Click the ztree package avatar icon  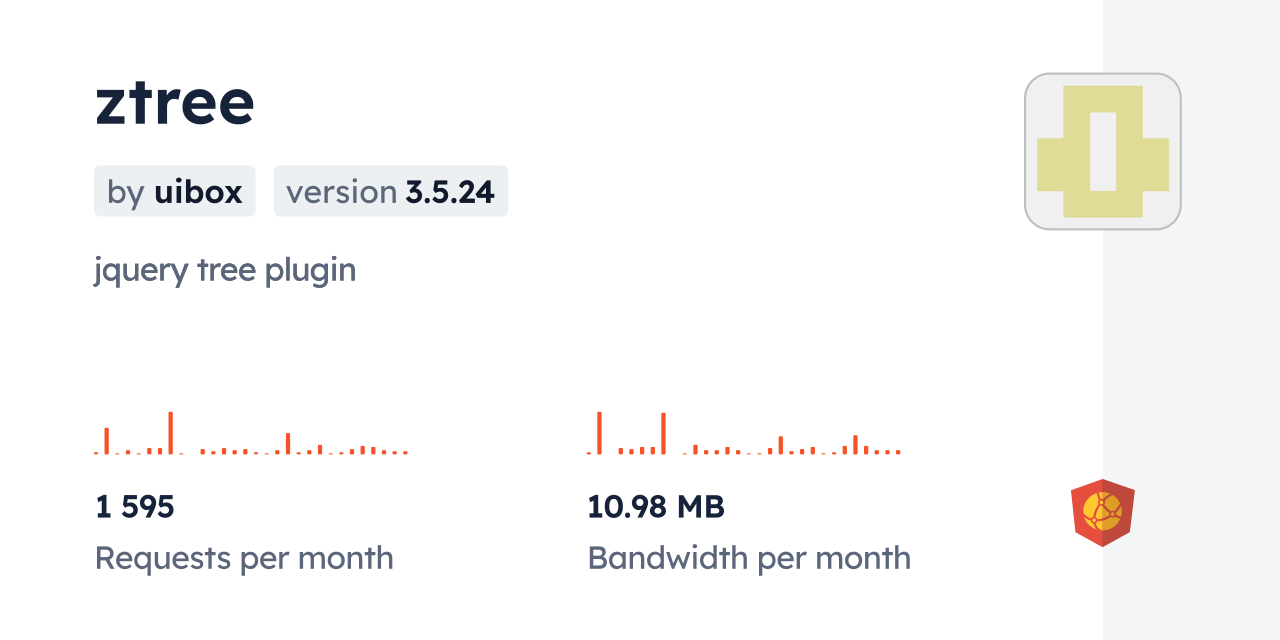[x=1103, y=151]
